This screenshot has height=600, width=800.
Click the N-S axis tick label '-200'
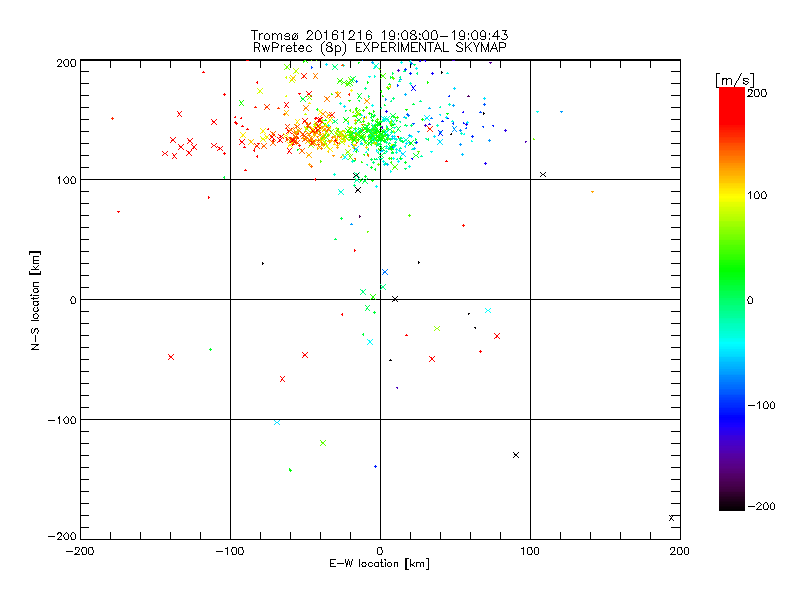[x=62, y=536]
